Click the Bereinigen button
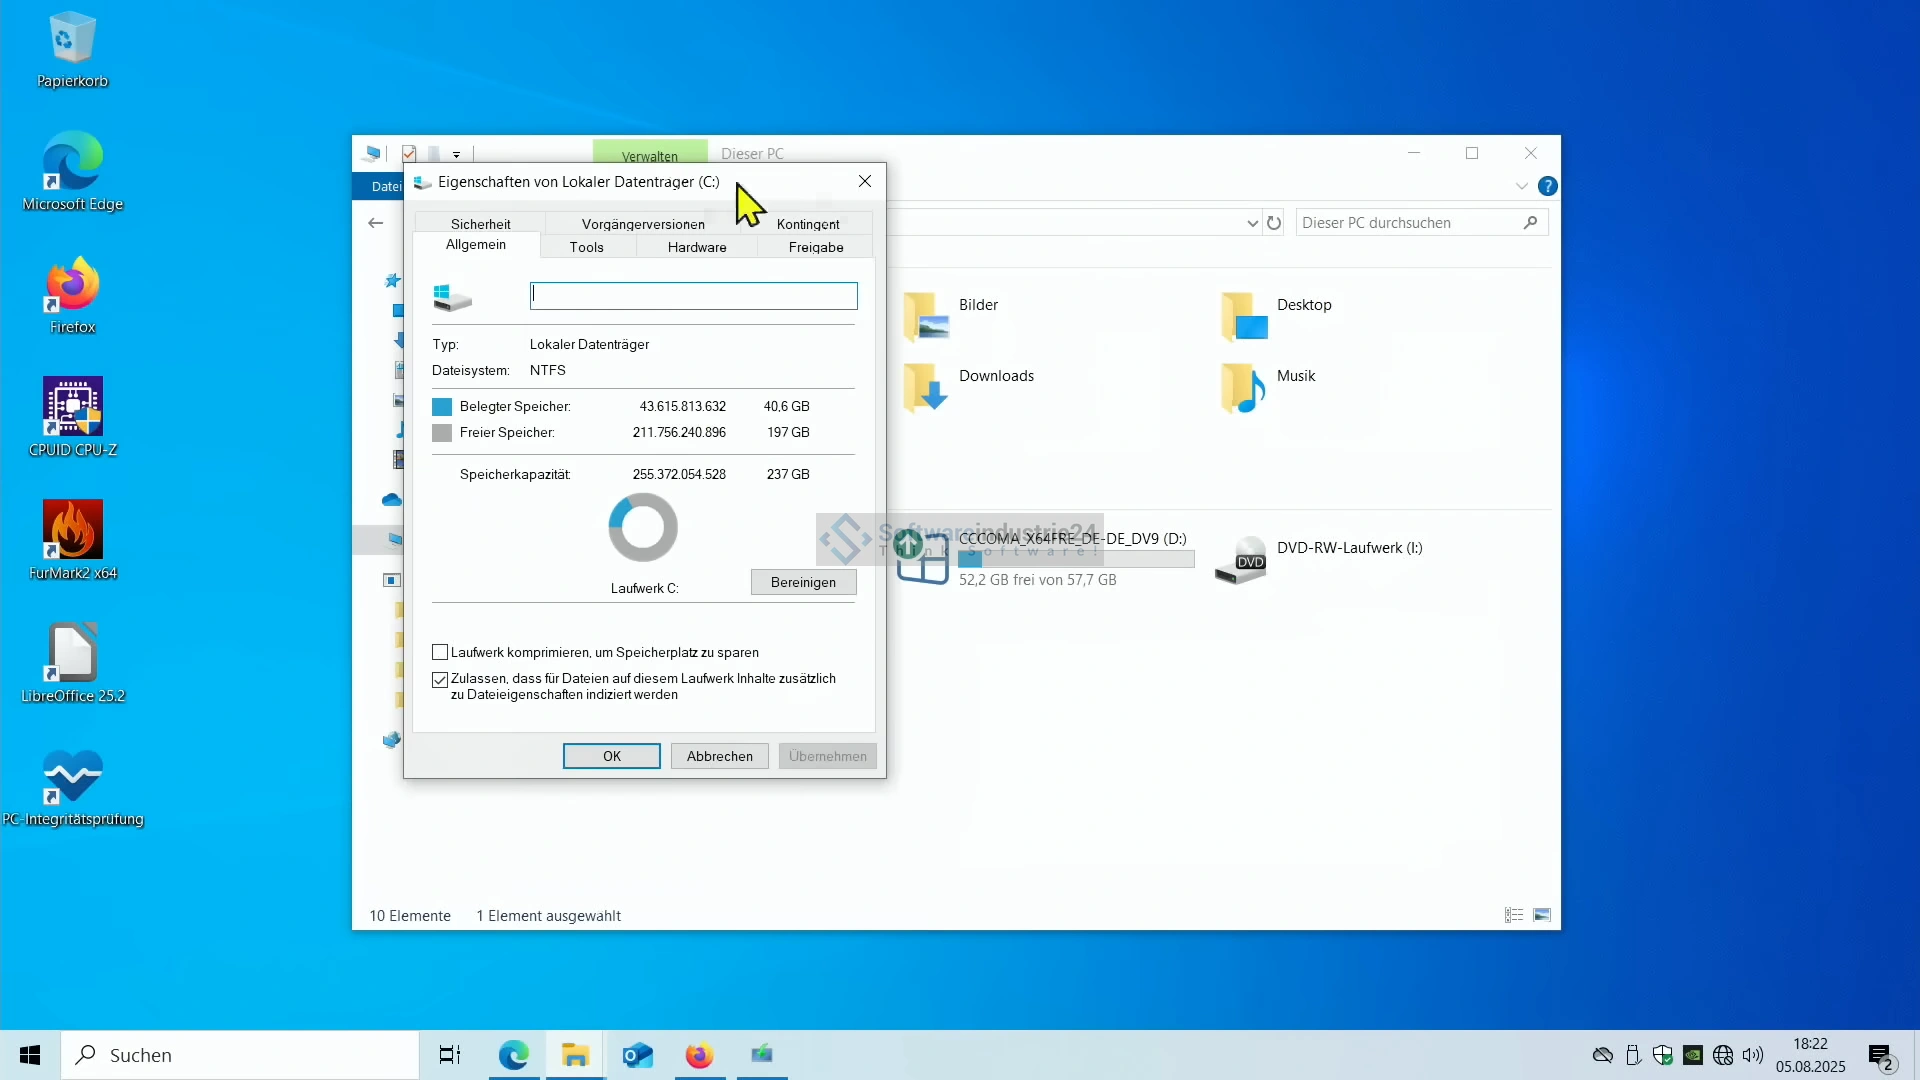1920x1080 pixels. click(x=803, y=582)
